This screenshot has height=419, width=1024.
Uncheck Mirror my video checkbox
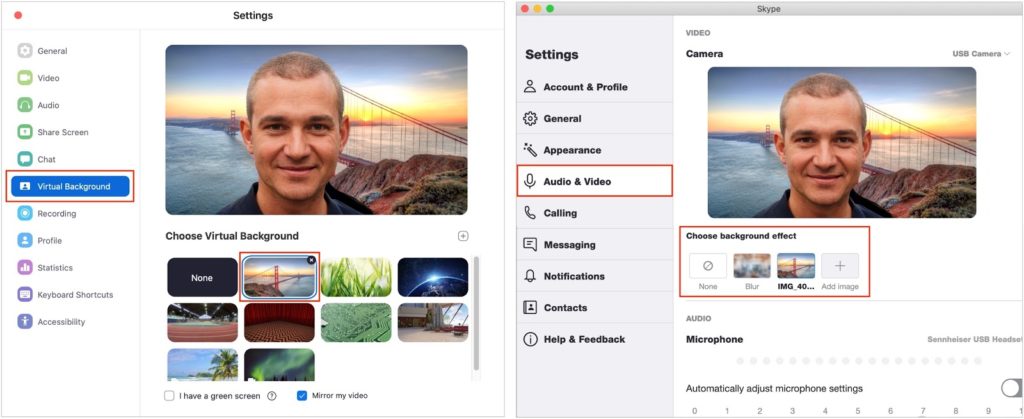tap(302, 396)
